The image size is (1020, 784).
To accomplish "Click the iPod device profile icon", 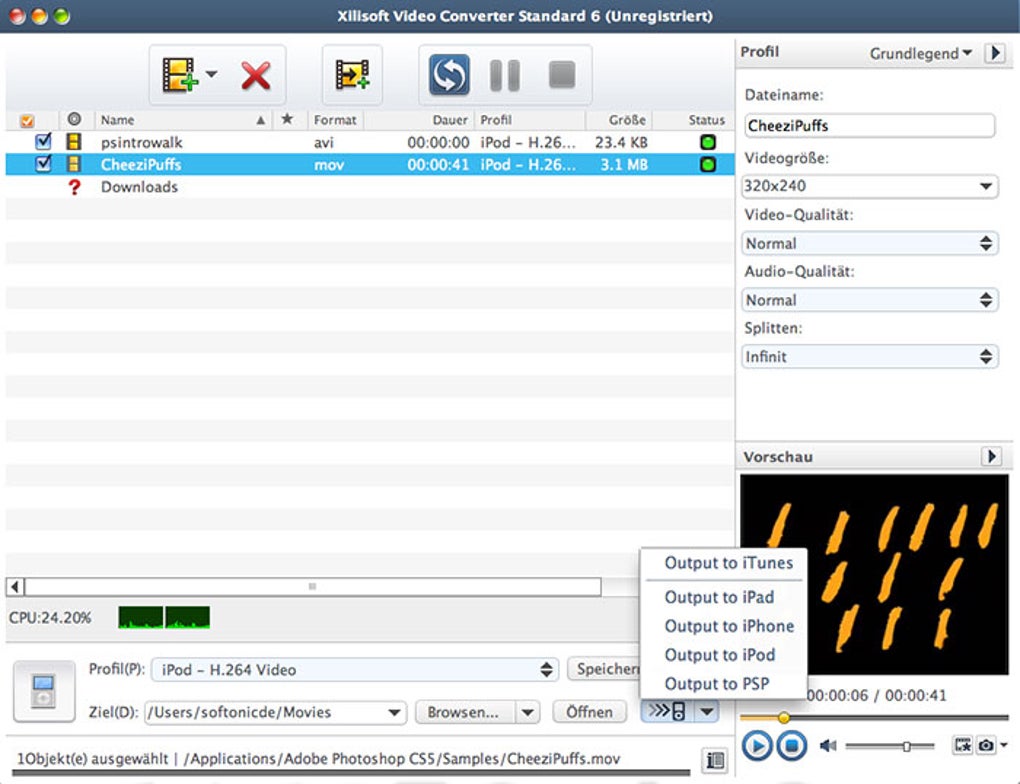I will [44, 691].
